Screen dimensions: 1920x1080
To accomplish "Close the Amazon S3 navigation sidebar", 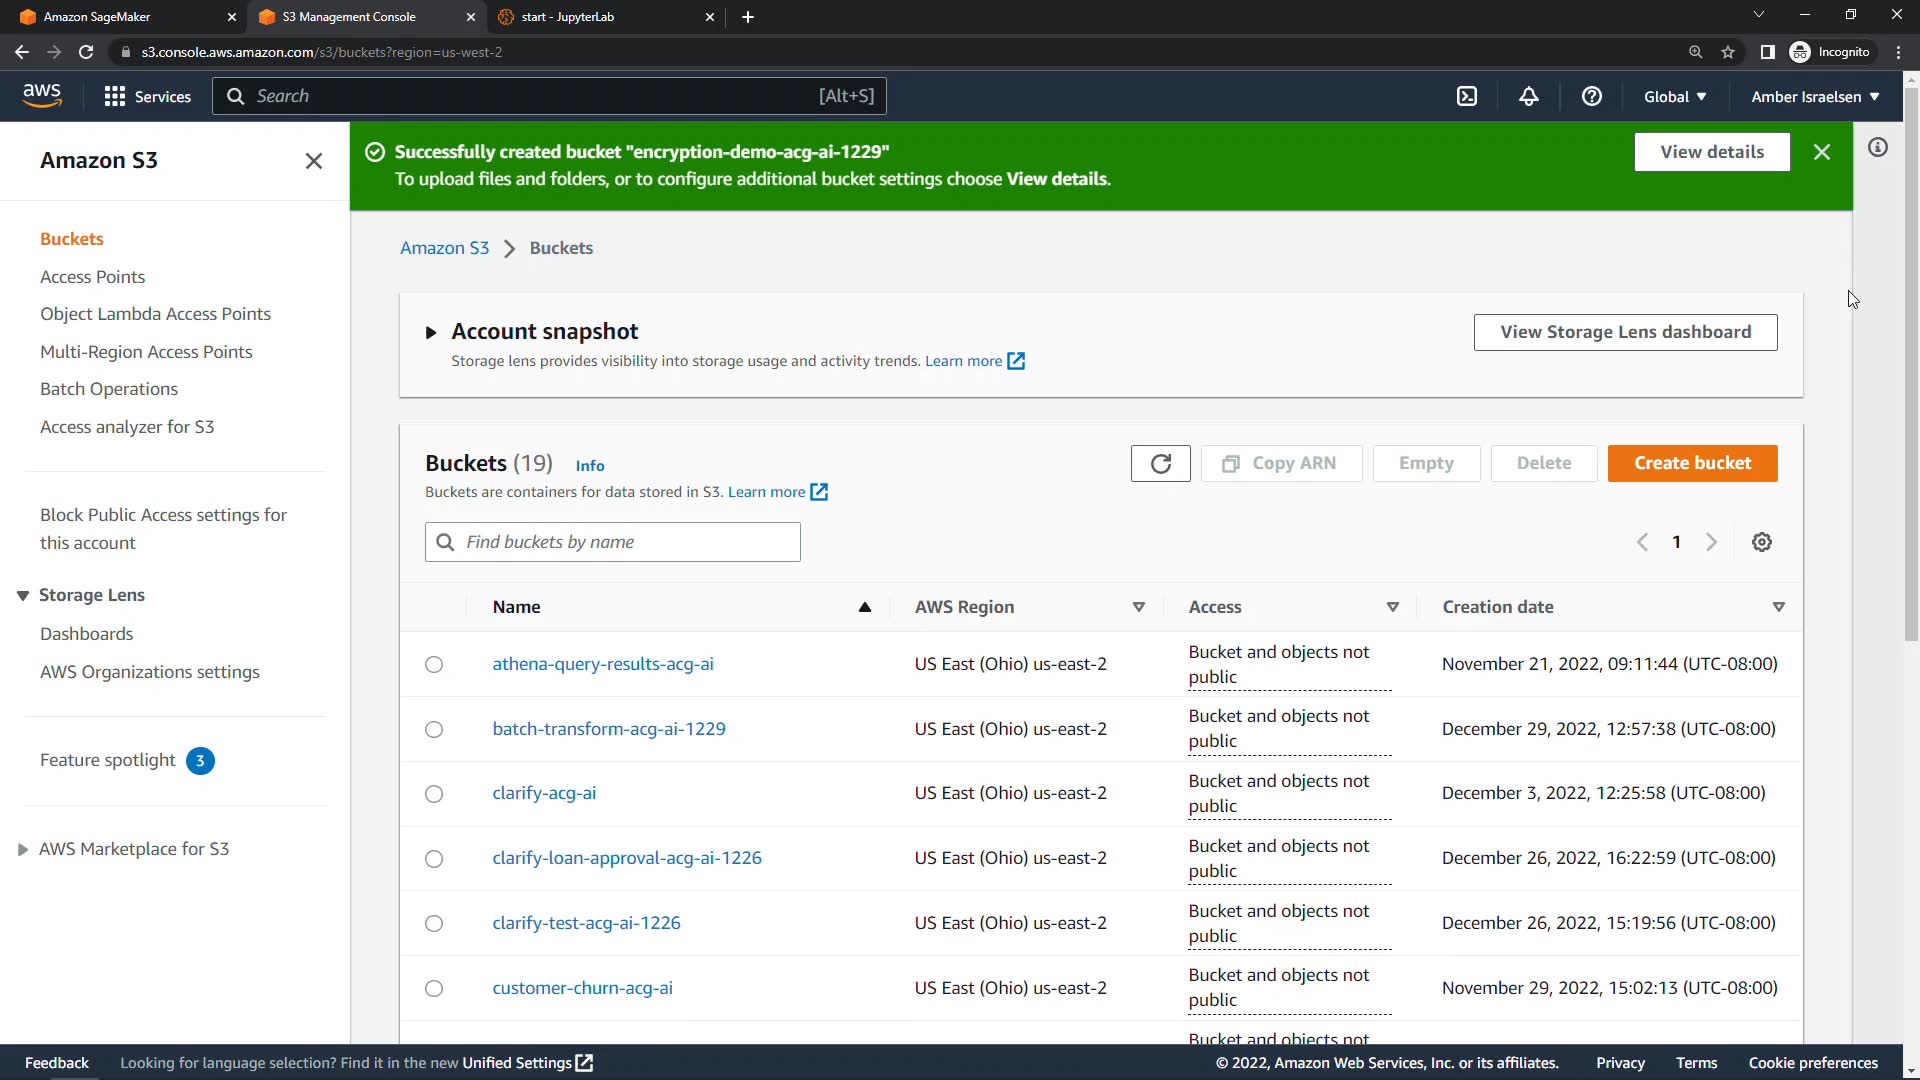I will tap(313, 161).
